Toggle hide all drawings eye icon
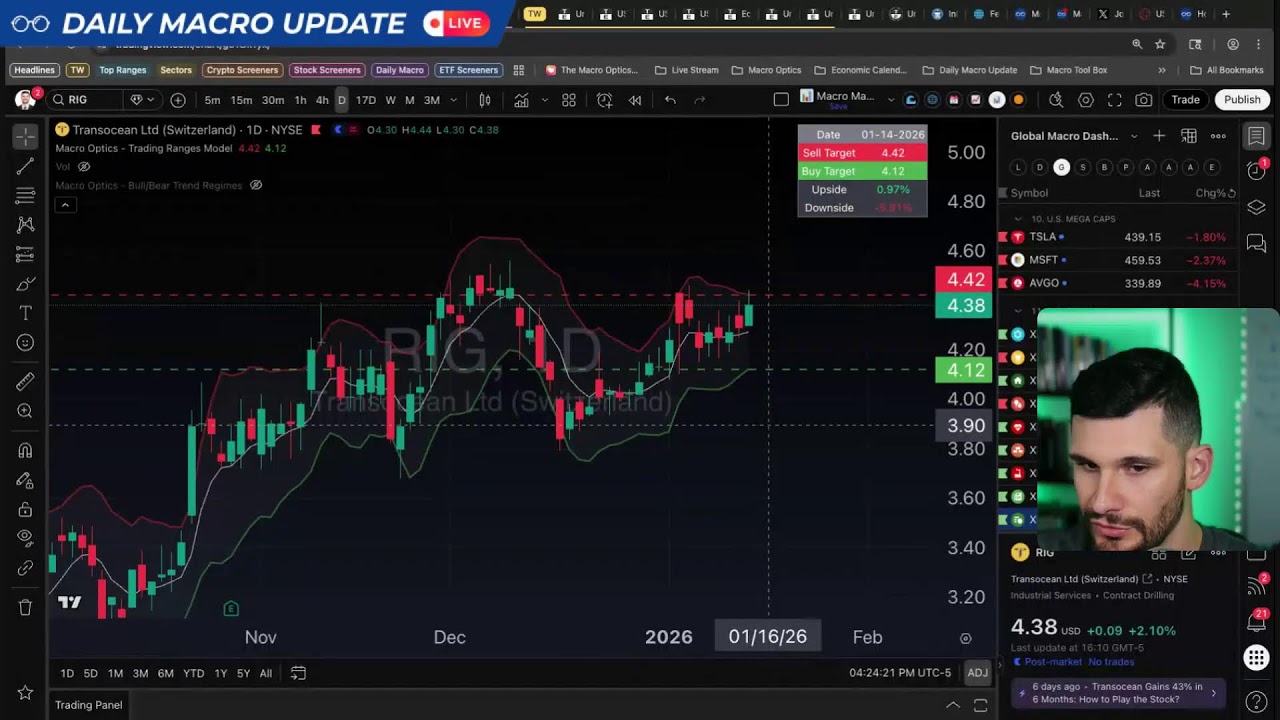Image resolution: width=1280 pixels, height=720 pixels. point(25,538)
